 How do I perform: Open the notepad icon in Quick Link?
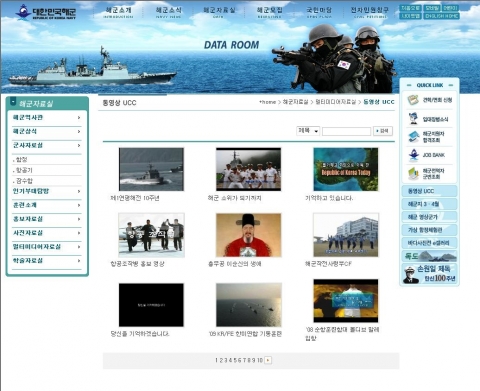[x=413, y=100]
